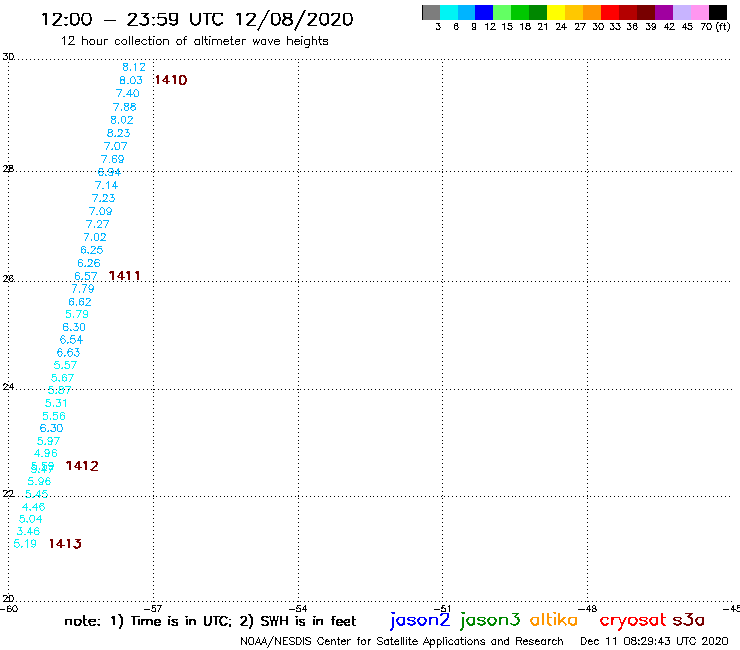Click the orange swatch in the color scale

592,12
